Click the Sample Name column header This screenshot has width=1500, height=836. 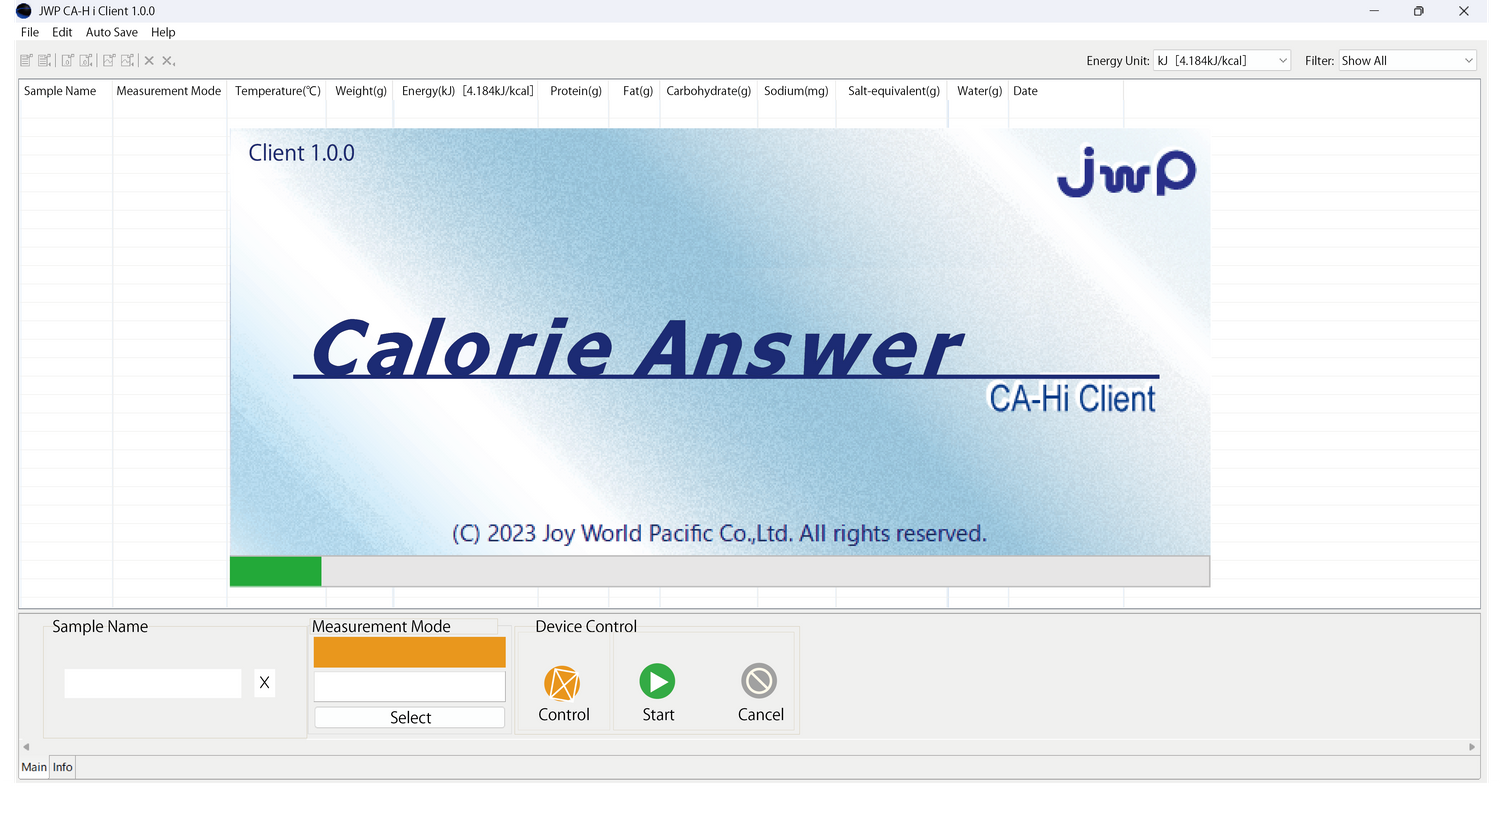click(60, 91)
